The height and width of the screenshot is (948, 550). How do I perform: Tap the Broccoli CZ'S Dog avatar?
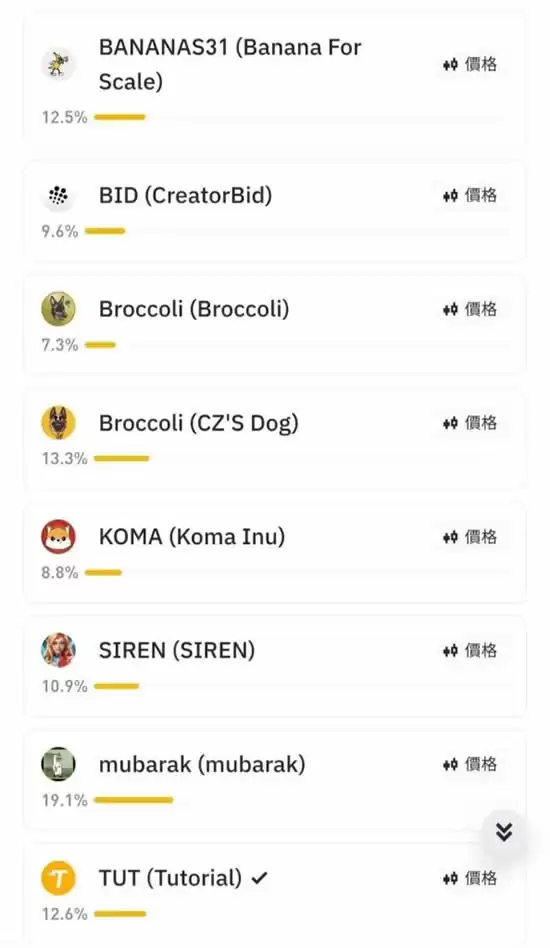tap(59, 423)
